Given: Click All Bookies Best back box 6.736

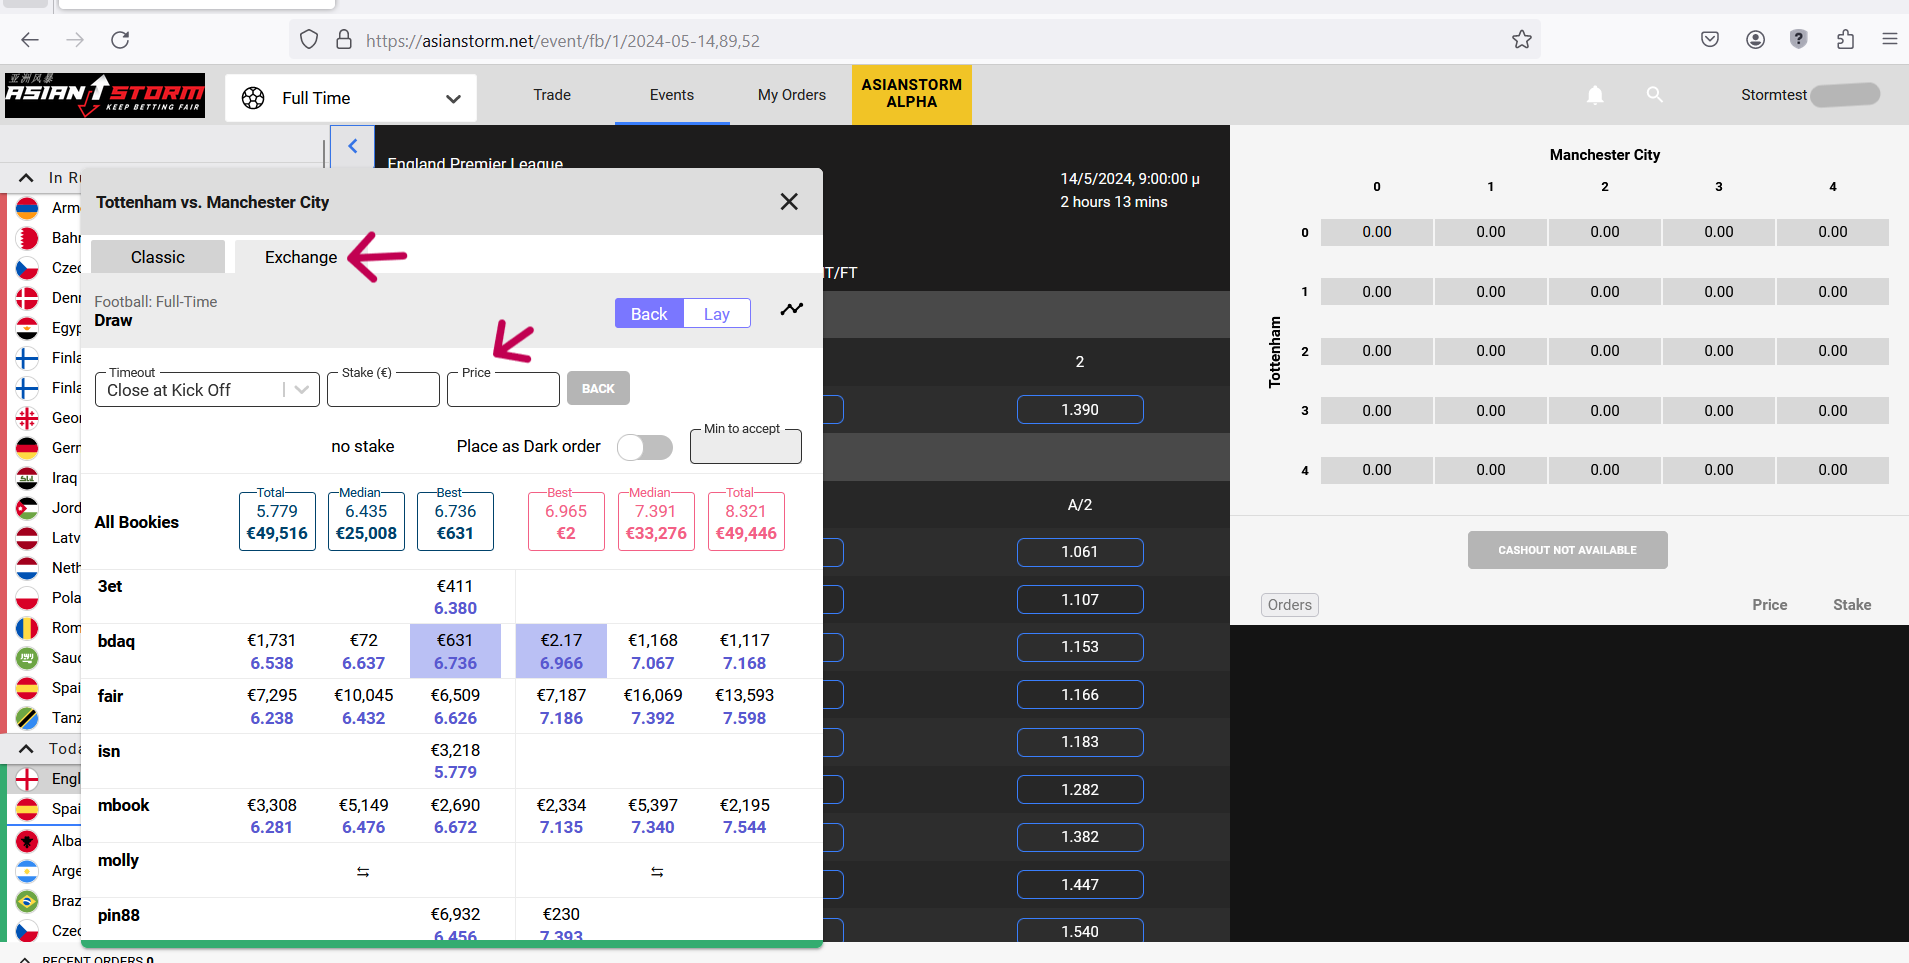Looking at the screenshot, I should tap(455, 521).
